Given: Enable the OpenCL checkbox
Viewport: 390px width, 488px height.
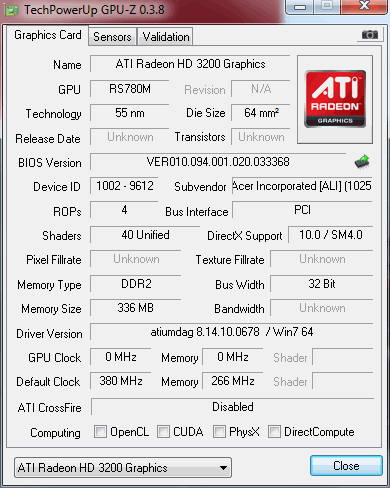Looking at the screenshot, I should pos(100,431).
